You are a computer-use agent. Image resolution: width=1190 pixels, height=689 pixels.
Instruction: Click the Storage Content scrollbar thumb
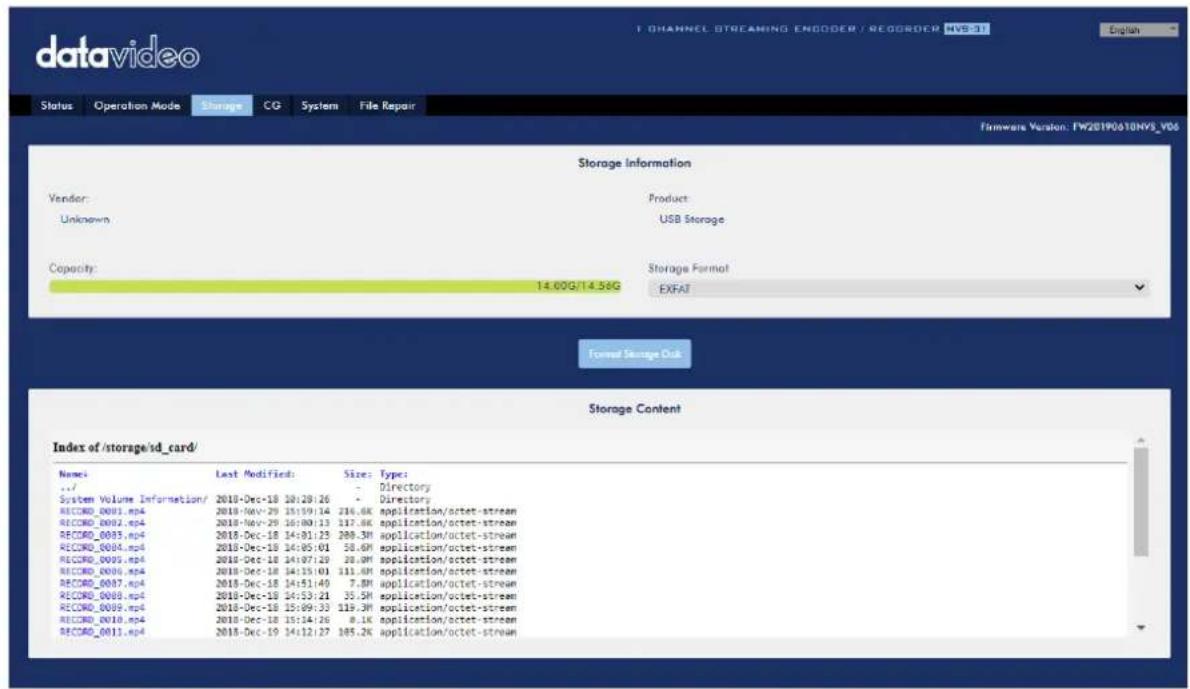click(1141, 502)
